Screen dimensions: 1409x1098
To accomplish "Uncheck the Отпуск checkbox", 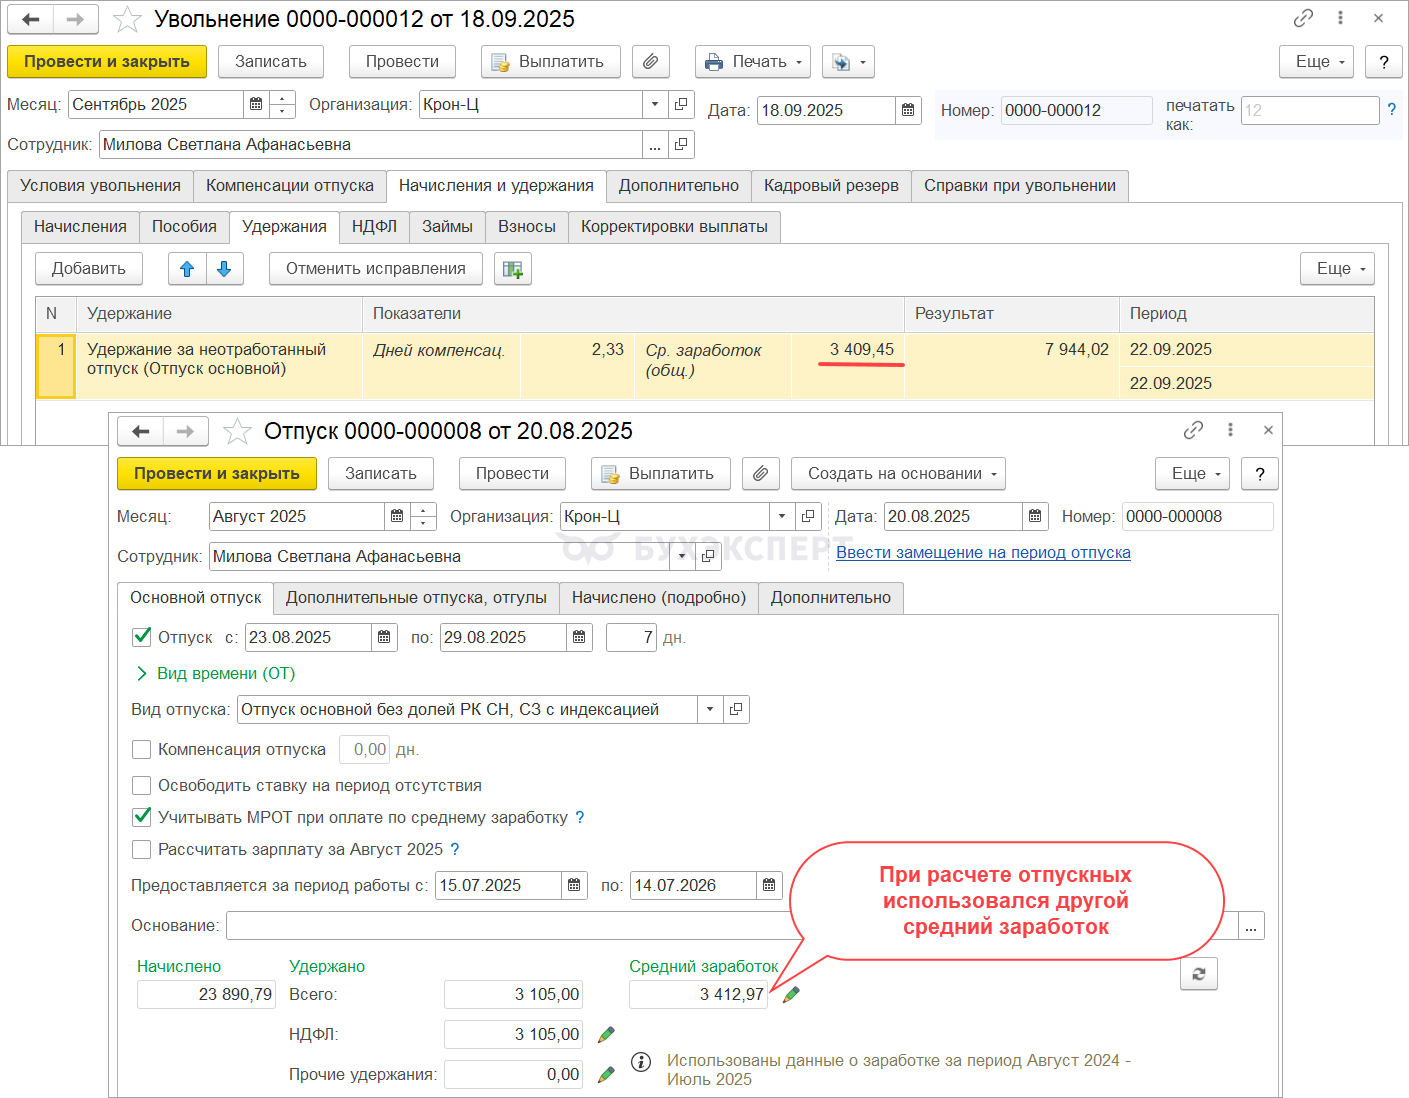I will point(142,637).
